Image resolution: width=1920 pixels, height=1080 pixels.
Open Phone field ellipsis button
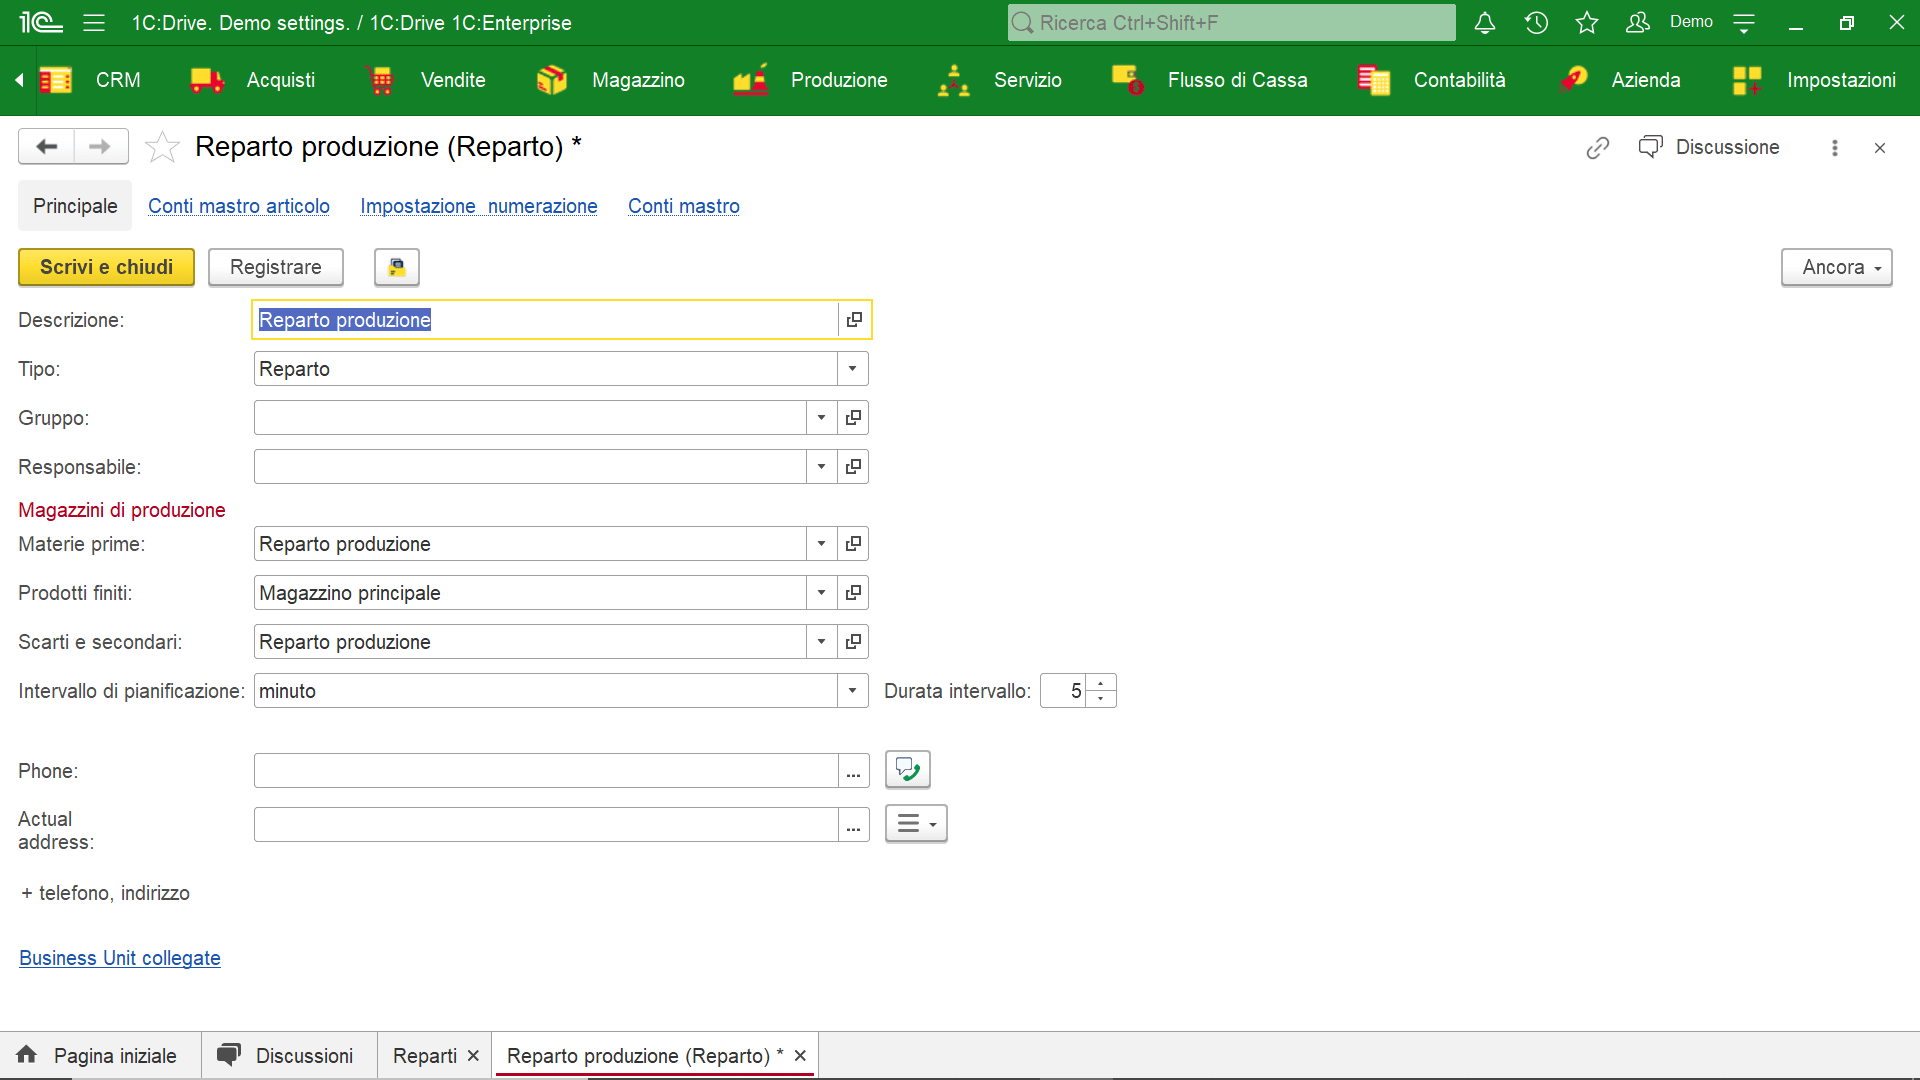(x=853, y=771)
